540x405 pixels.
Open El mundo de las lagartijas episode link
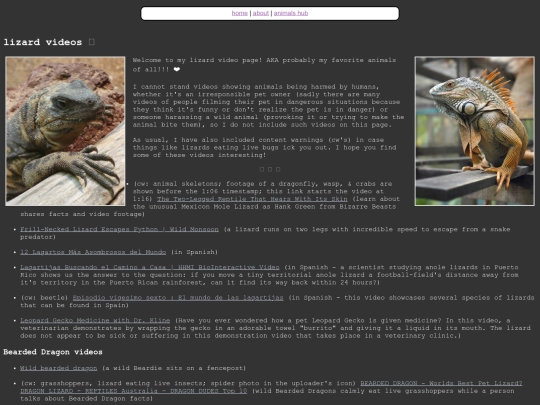[x=178, y=298]
